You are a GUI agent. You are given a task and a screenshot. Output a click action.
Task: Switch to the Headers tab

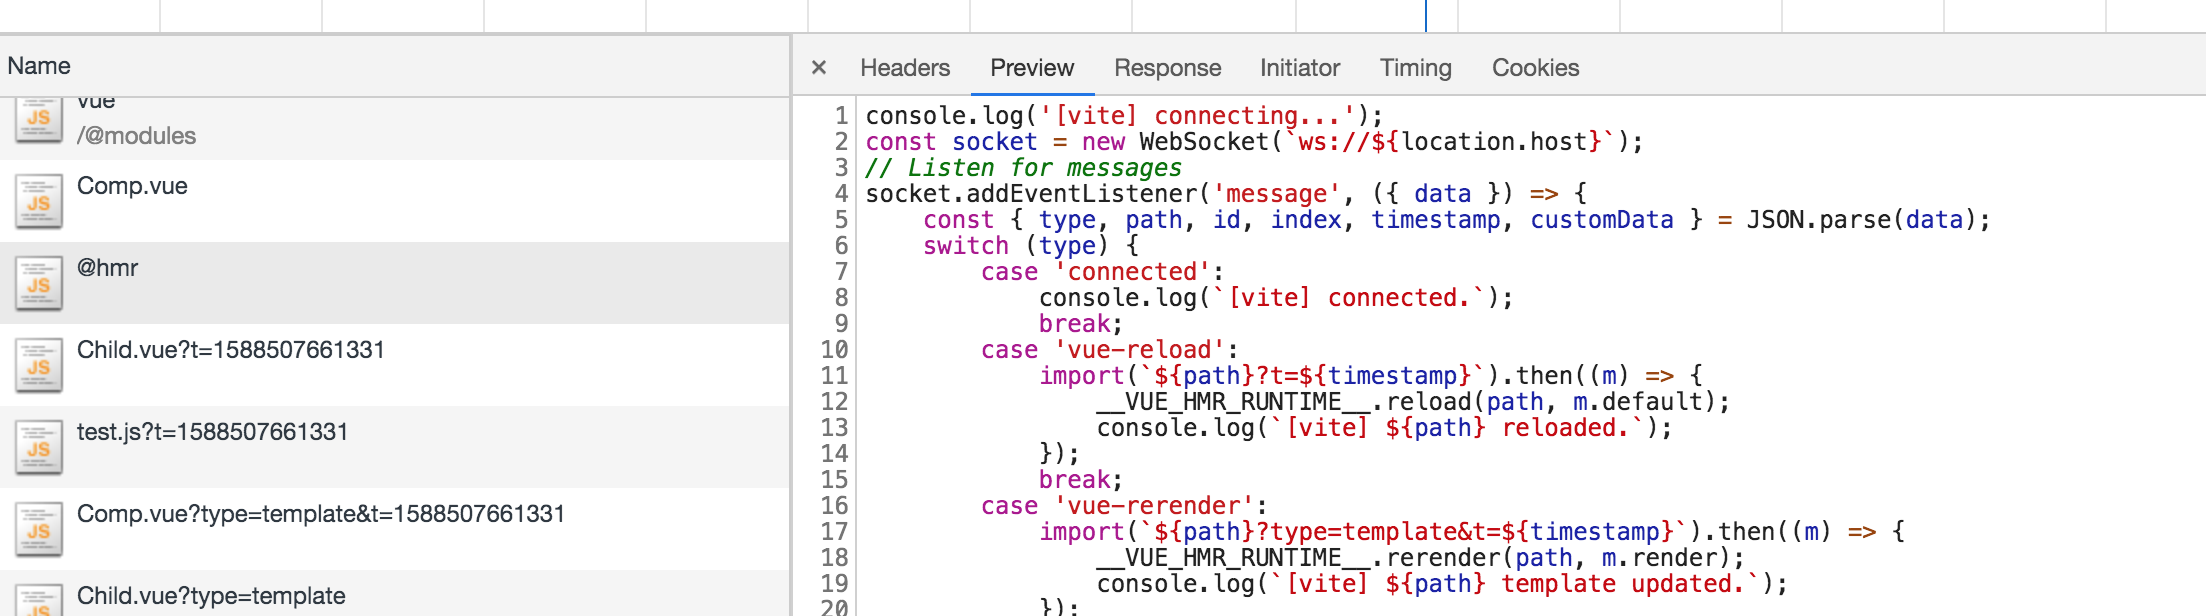point(905,67)
